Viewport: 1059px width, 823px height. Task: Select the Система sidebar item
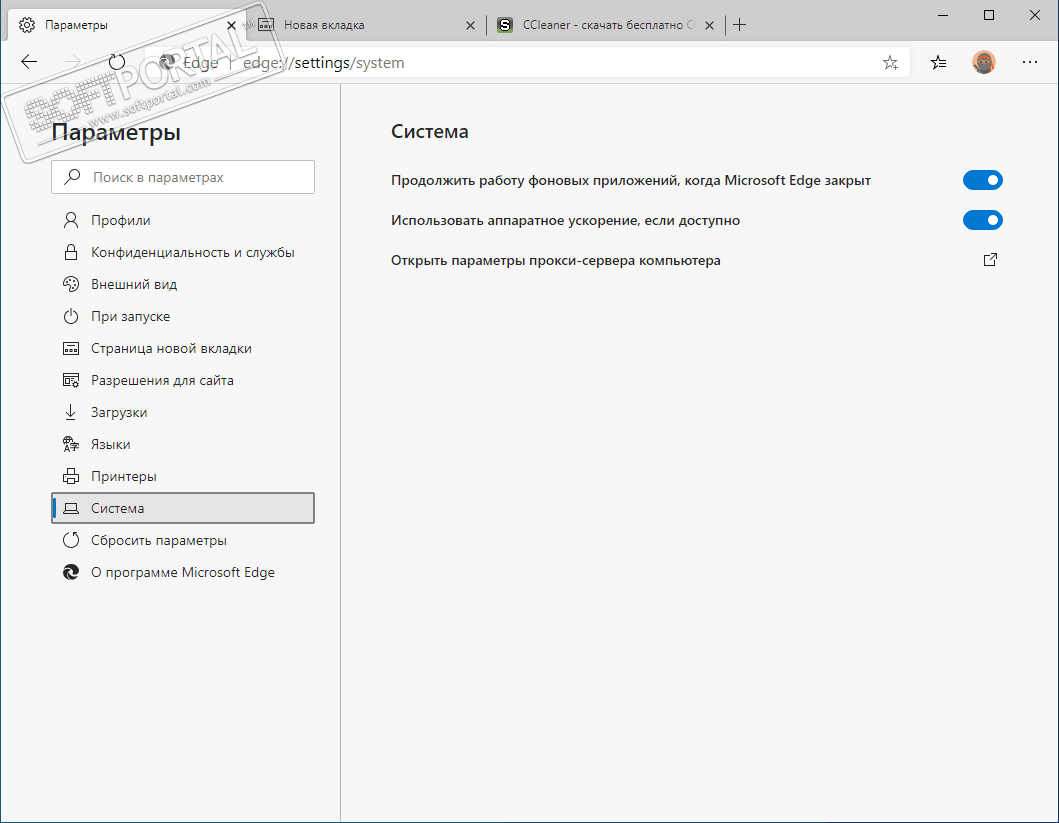tap(183, 508)
